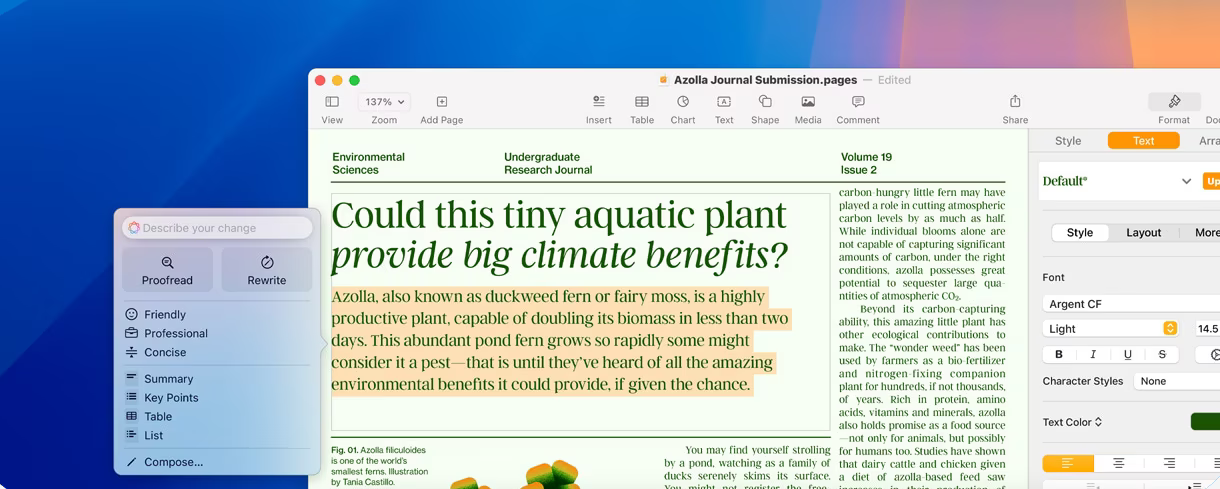Add a Chart using the toolbar icon
1220x489 pixels.
pos(683,102)
